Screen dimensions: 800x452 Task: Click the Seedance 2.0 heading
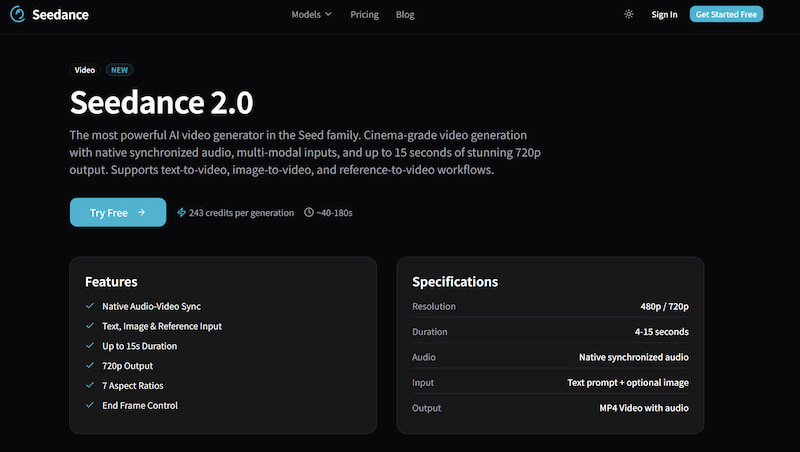pos(161,103)
